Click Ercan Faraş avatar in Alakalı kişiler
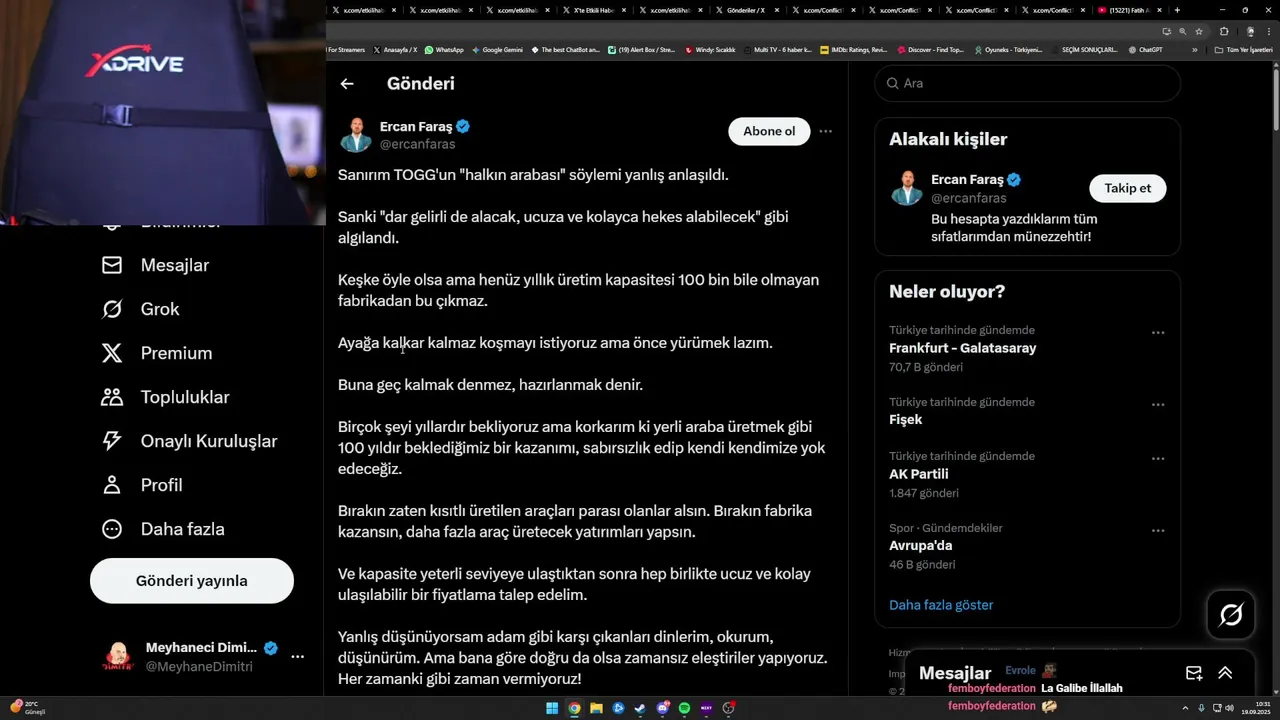The image size is (1280, 720). coord(907,188)
